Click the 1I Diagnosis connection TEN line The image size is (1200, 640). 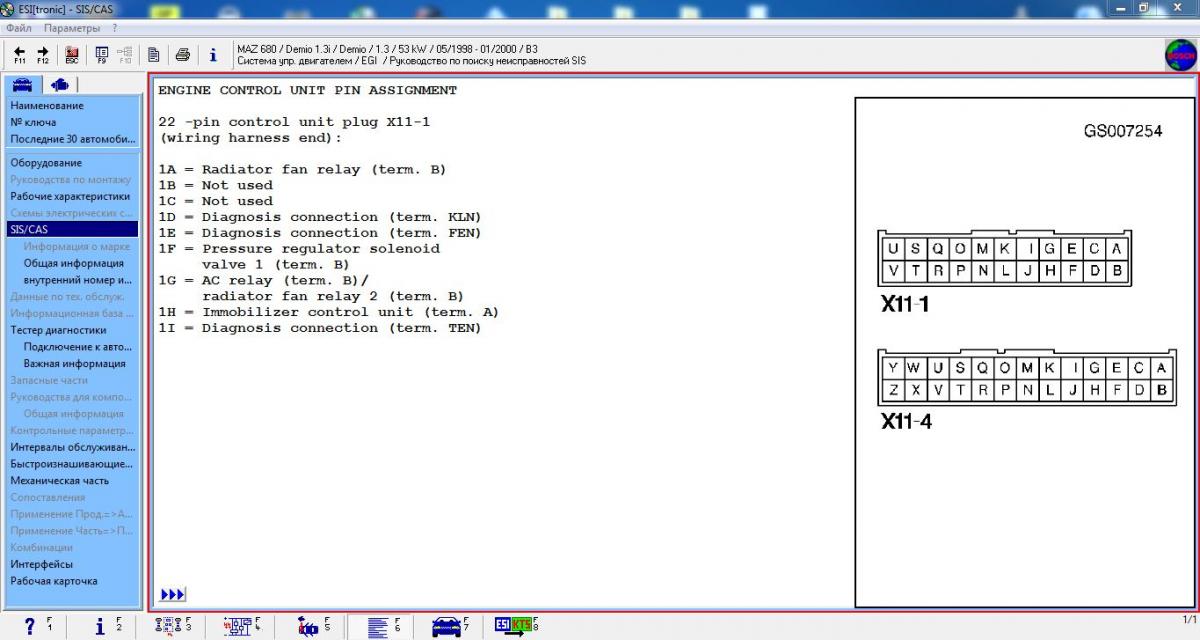coord(320,328)
